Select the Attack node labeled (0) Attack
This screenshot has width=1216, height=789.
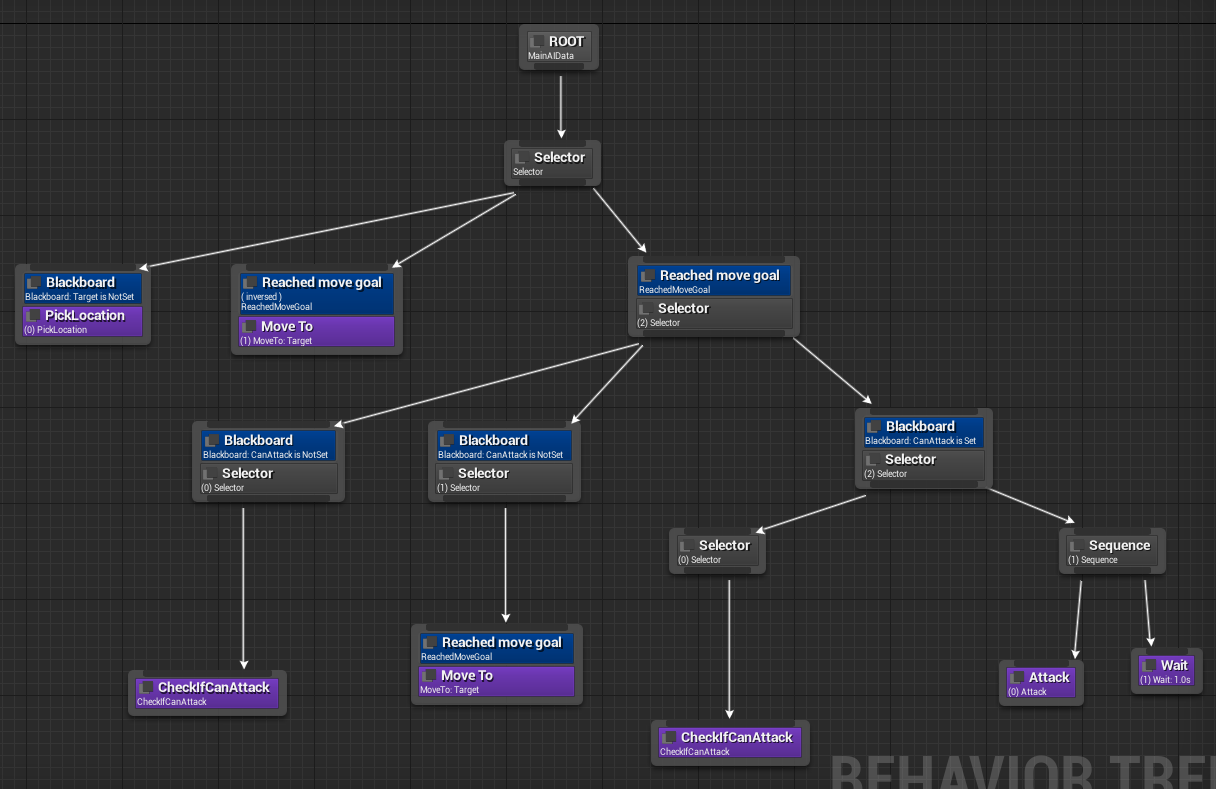1040,682
